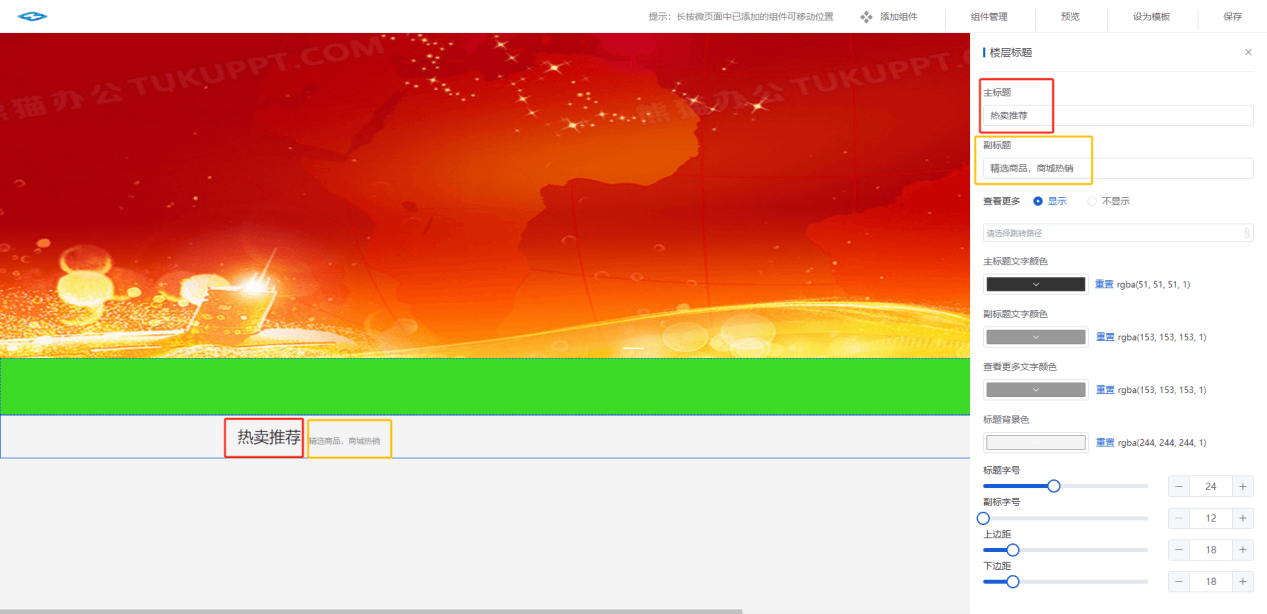The width and height of the screenshot is (1267, 614).
Task: Click the app logo in the top-left corner
Action: [32, 16]
